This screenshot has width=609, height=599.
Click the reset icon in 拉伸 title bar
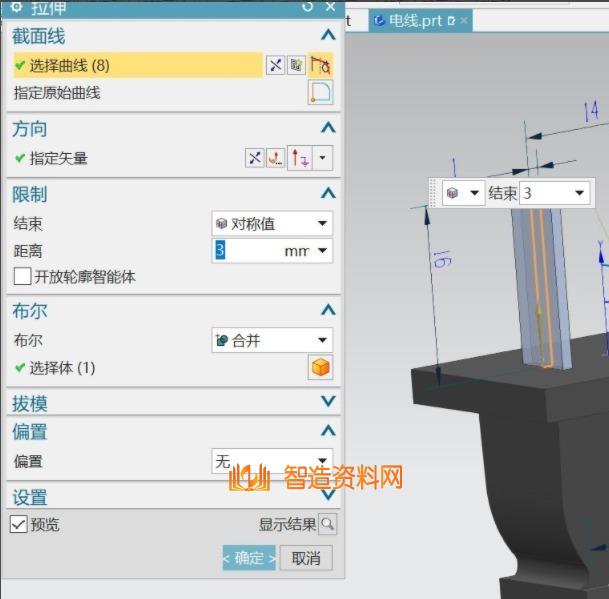click(307, 7)
